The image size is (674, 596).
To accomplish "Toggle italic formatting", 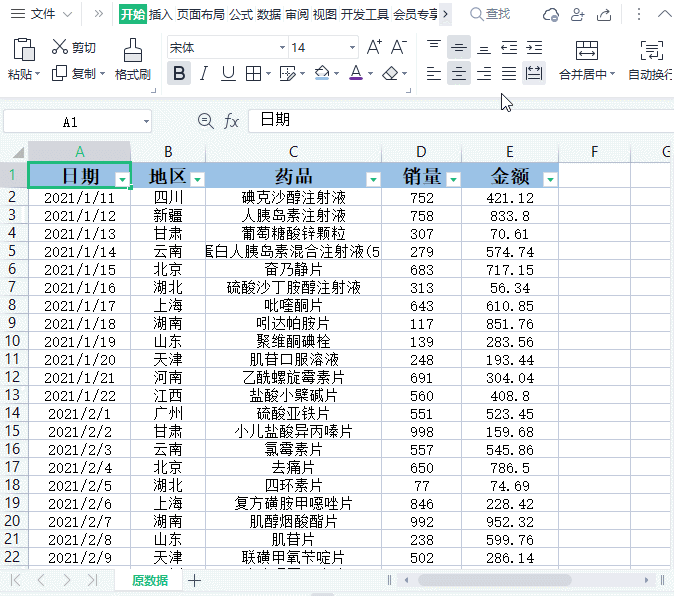I will tap(204, 73).
